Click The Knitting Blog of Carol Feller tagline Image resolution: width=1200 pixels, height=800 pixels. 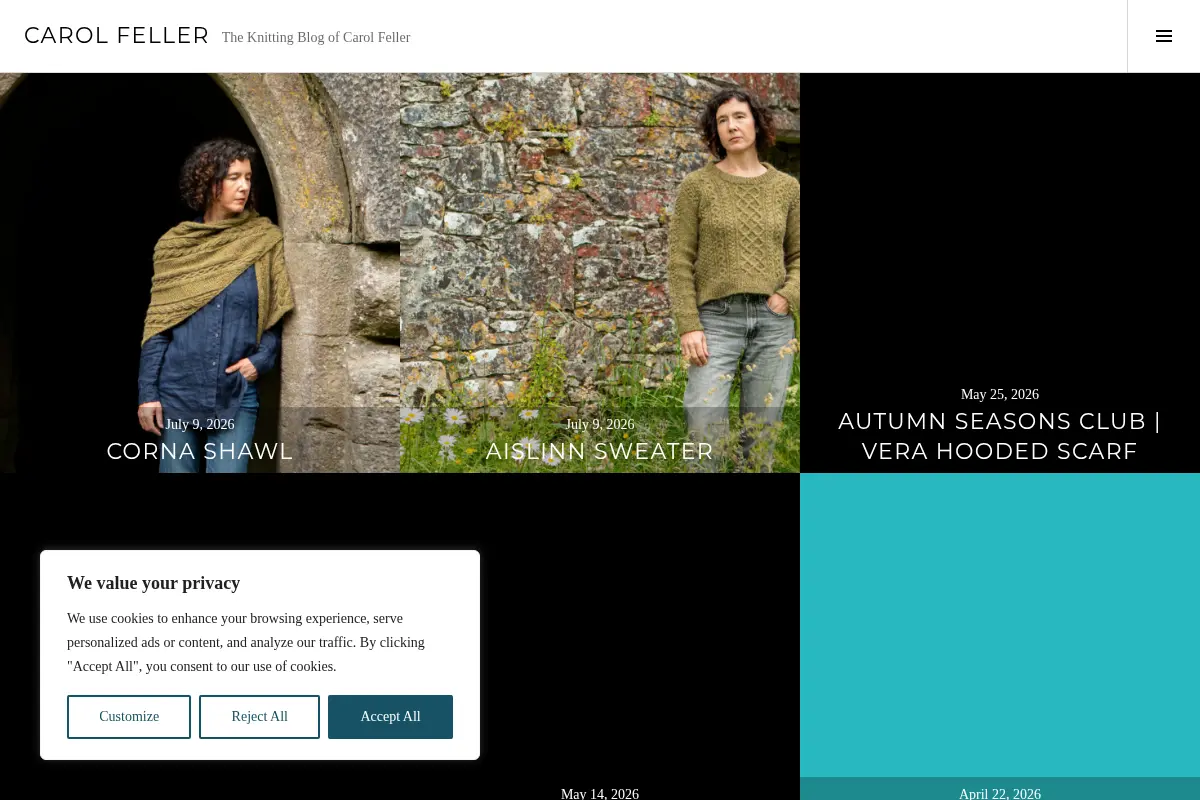(316, 38)
